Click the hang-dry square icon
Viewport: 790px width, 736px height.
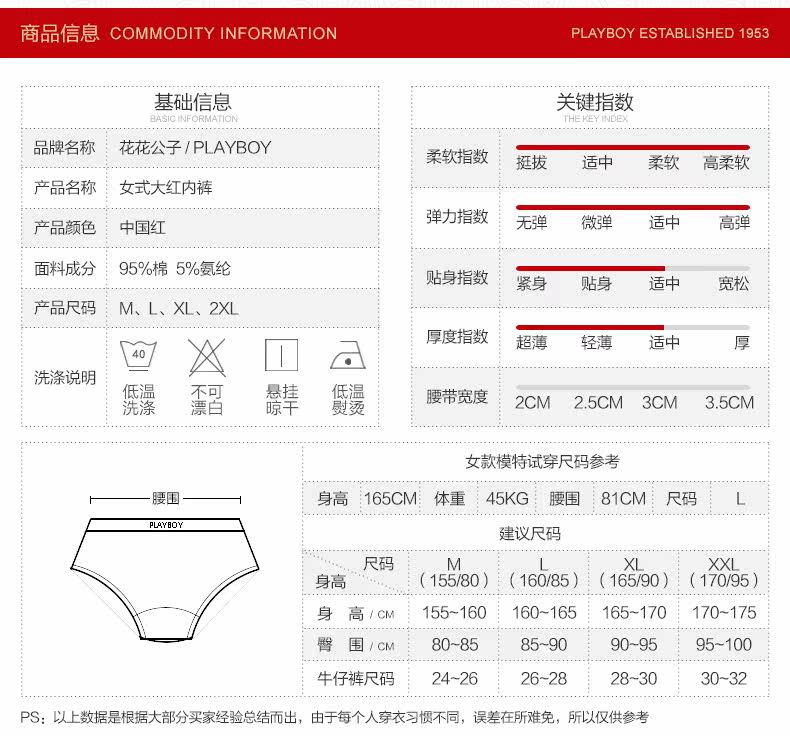(x=281, y=355)
